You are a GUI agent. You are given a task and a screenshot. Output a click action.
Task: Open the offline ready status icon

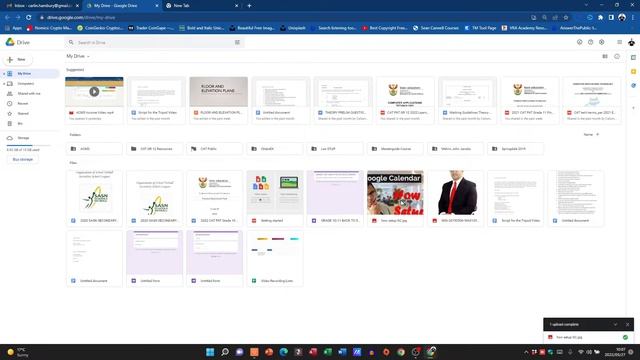pyautogui.click(x=579, y=42)
